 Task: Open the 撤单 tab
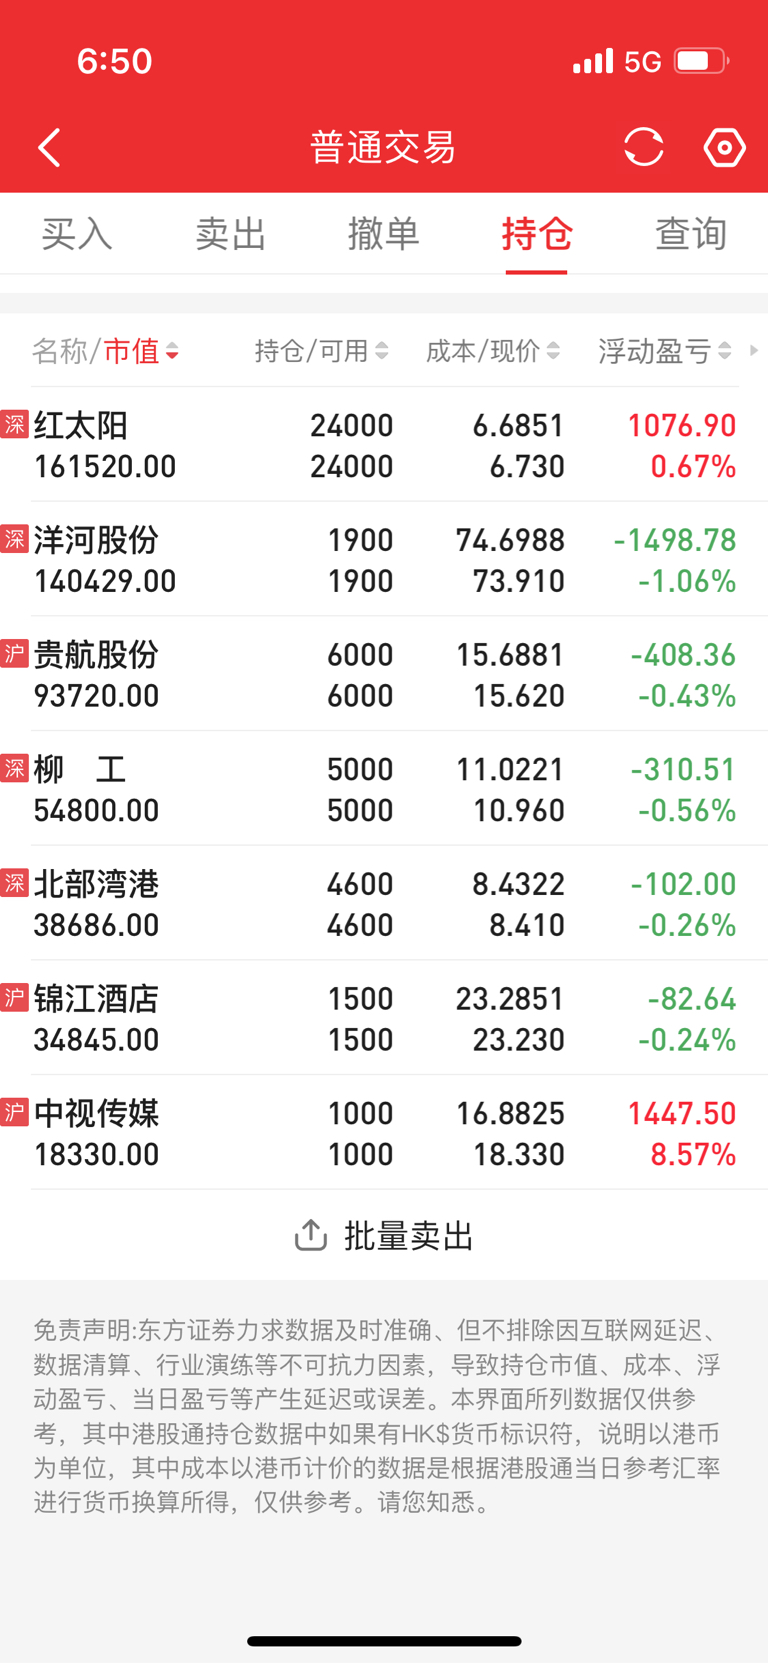coord(384,234)
